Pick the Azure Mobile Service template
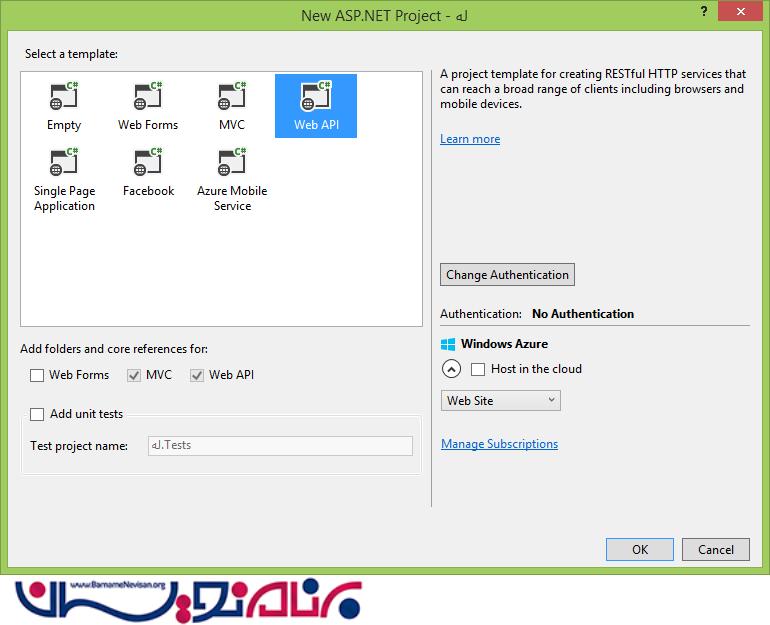 point(232,180)
